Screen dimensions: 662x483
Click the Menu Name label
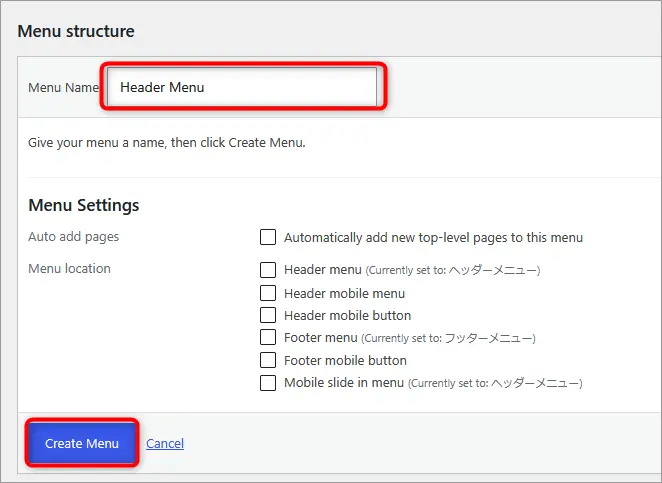(x=63, y=87)
